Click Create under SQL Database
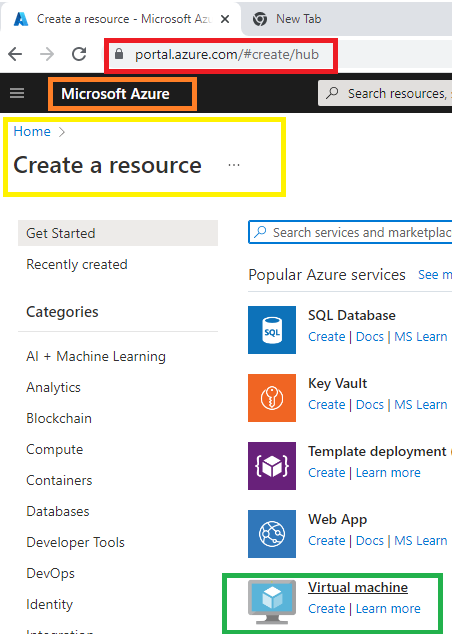 click(327, 336)
